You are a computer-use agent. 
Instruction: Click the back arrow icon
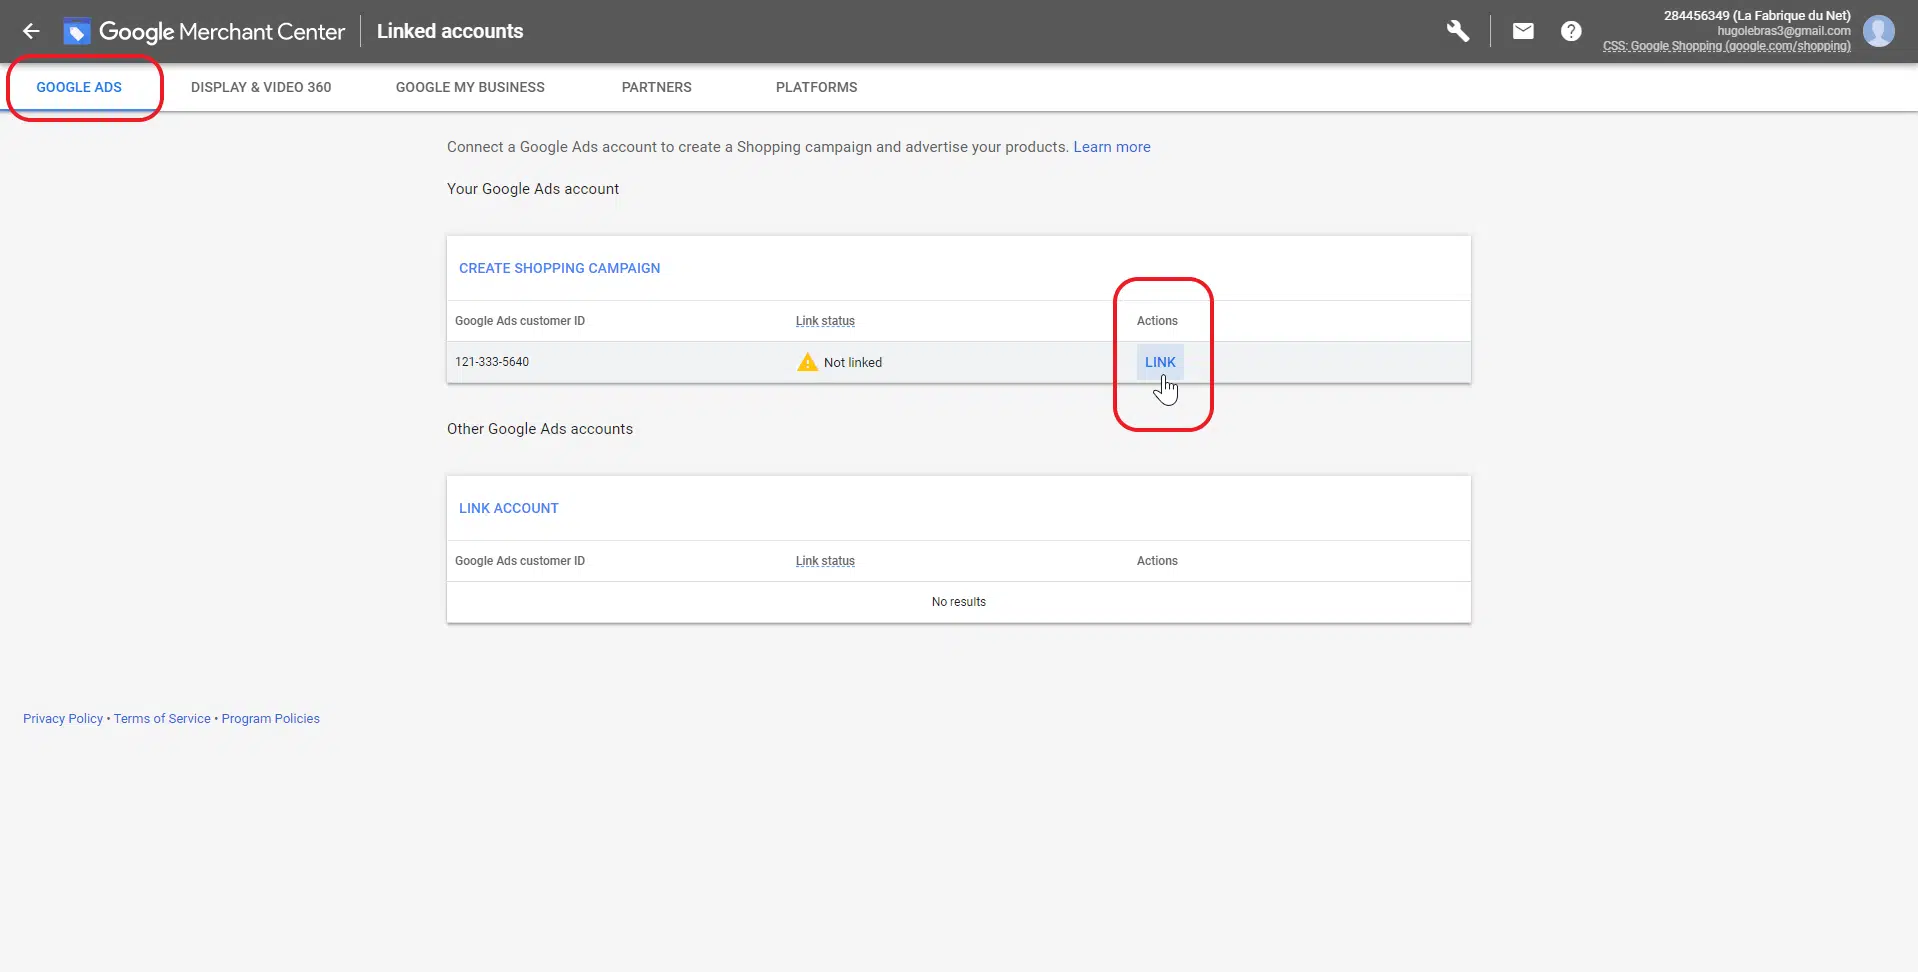[31, 31]
